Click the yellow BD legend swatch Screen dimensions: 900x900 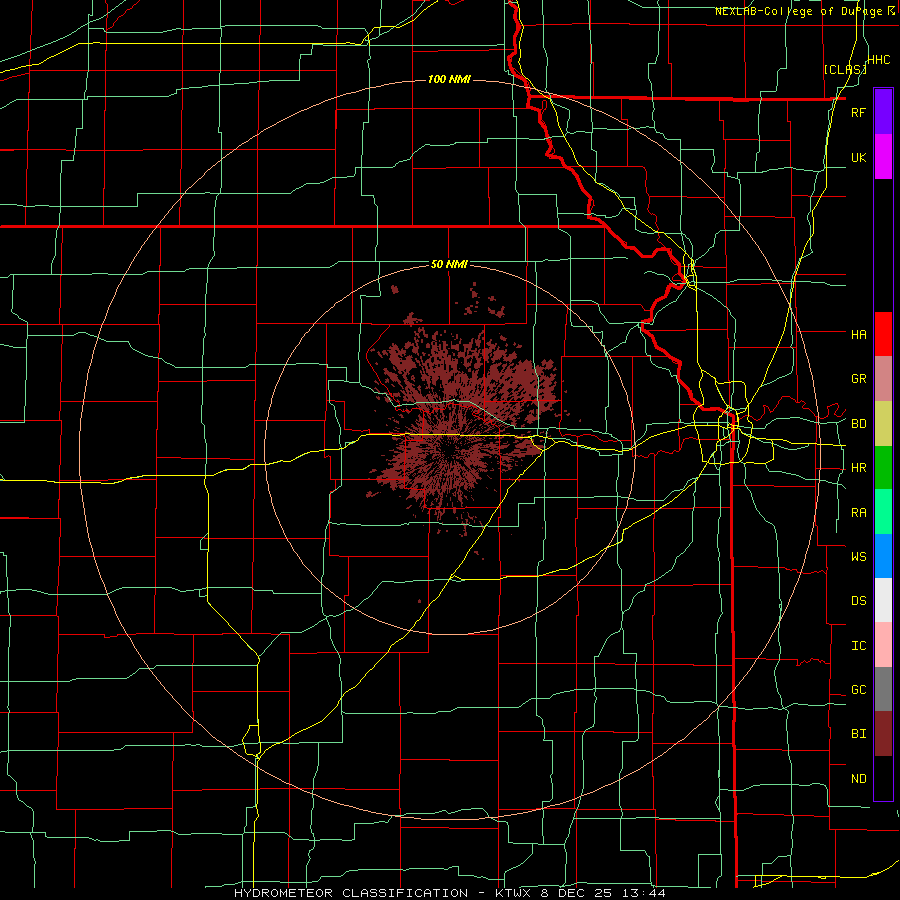click(x=883, y=423)
